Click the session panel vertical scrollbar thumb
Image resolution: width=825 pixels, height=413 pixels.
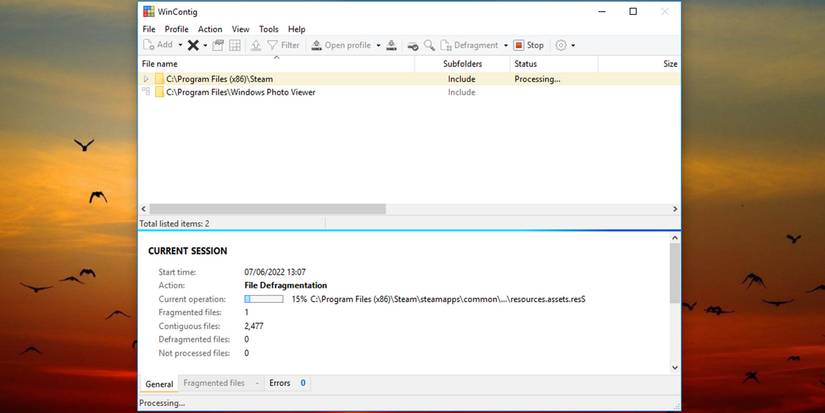(675, 273)
